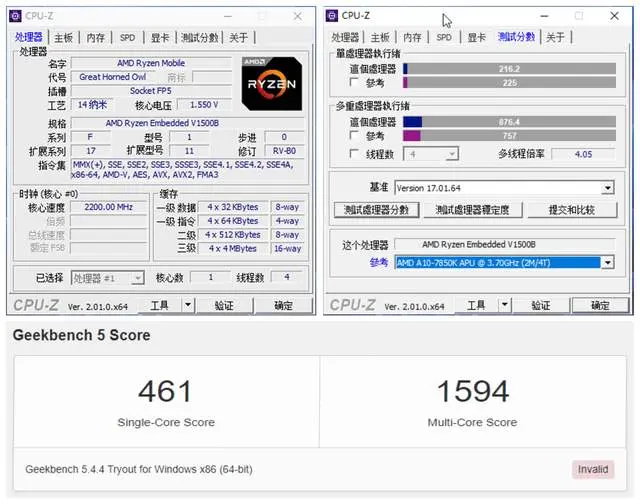Click 确定 button in left window

click(283, 305)
